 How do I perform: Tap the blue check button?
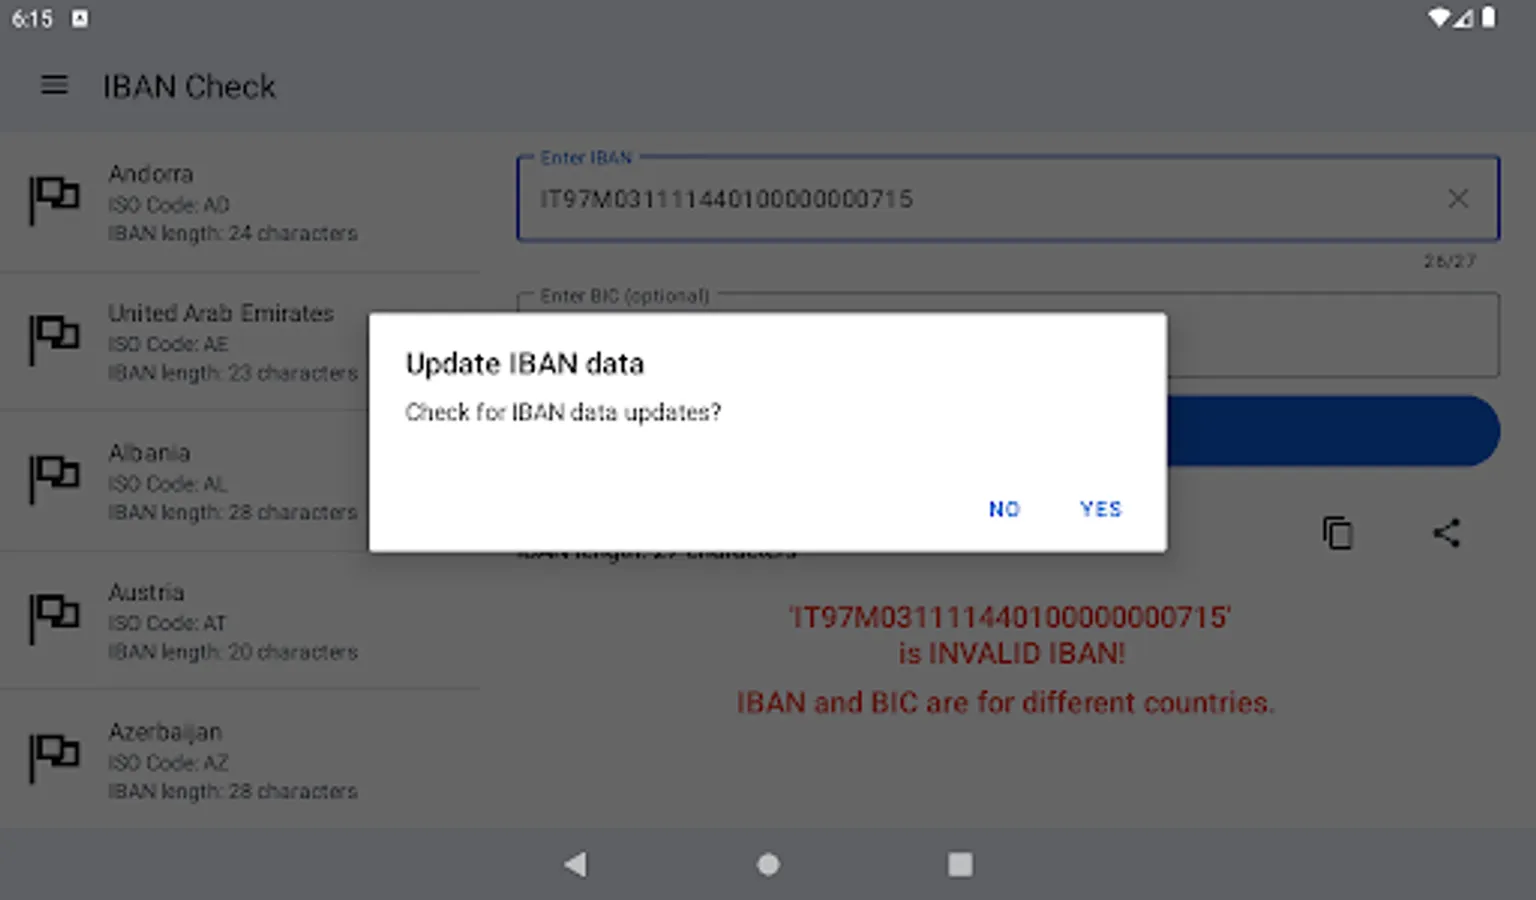[1332, 431]
